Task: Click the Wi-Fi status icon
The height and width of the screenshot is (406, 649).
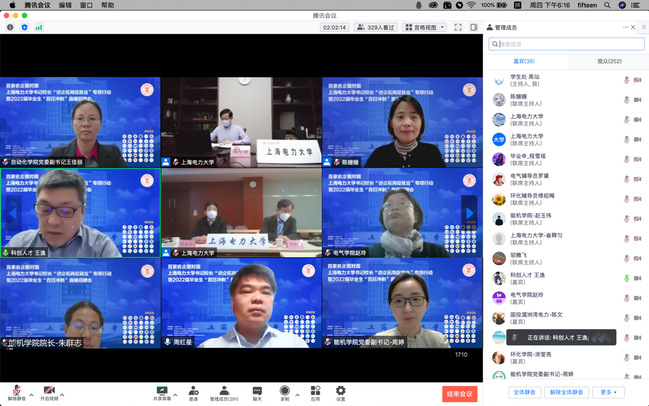Action: tap(471, 5)
